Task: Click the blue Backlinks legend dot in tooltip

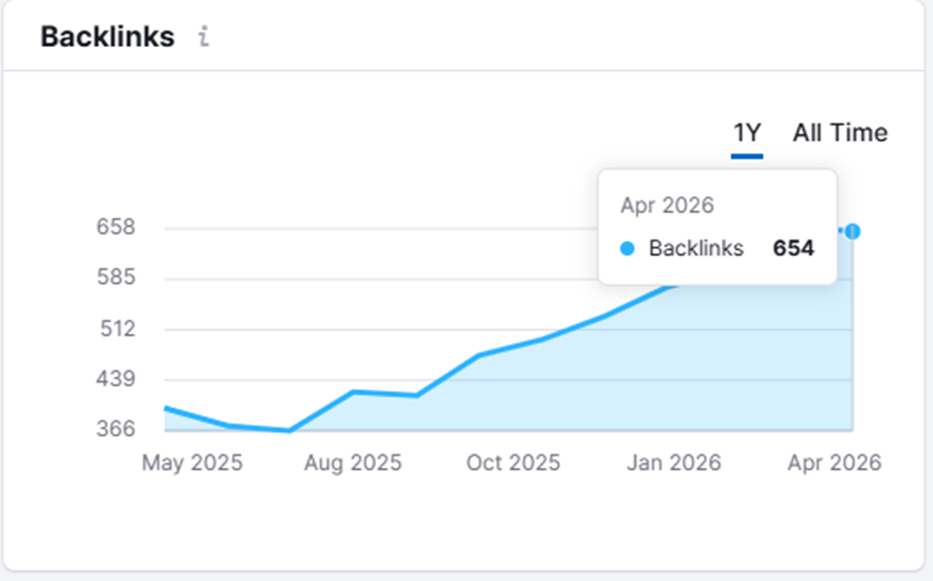Action: (x=628, y=248)
